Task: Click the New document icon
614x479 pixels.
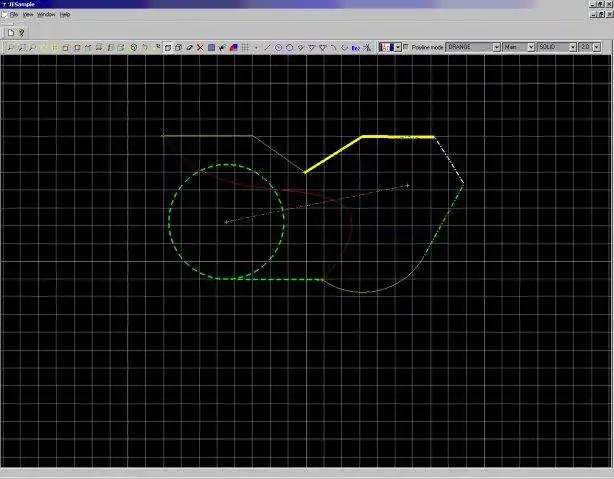Action: point(11,33)
